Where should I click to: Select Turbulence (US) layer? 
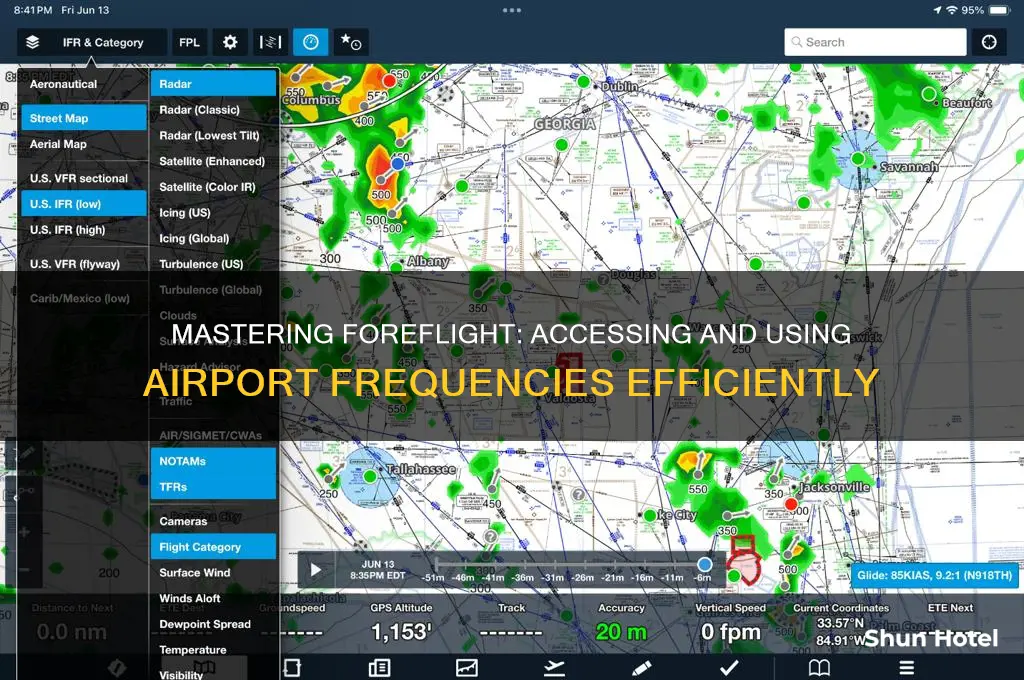coord(213,264)
